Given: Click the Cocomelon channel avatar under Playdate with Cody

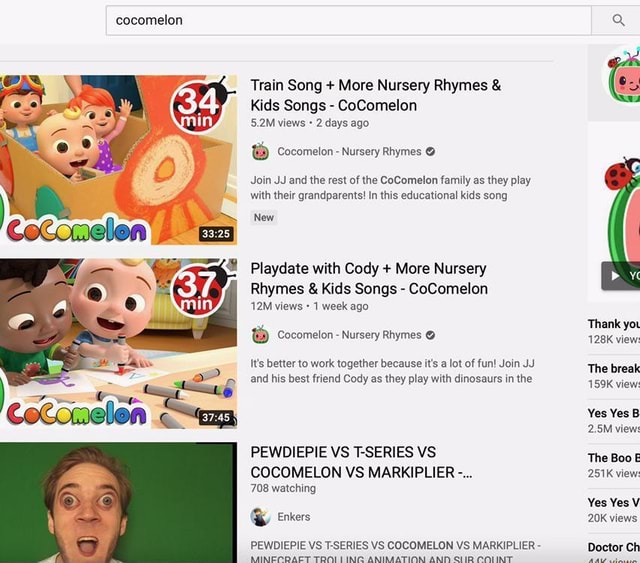Looking at the screenshot, I should click(x=261, y=335).
